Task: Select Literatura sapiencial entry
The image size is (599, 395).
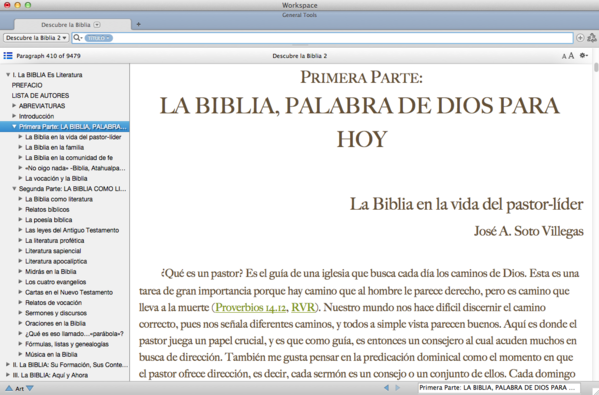Action: [x=53, y=251]
